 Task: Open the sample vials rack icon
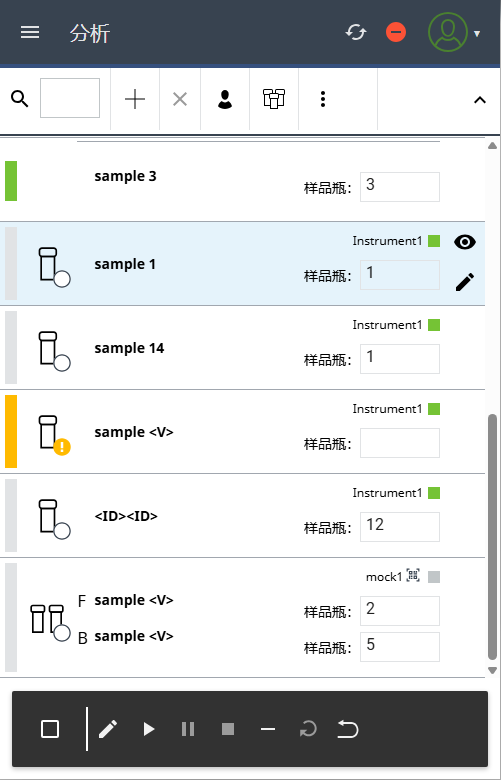tap(274, 99)
